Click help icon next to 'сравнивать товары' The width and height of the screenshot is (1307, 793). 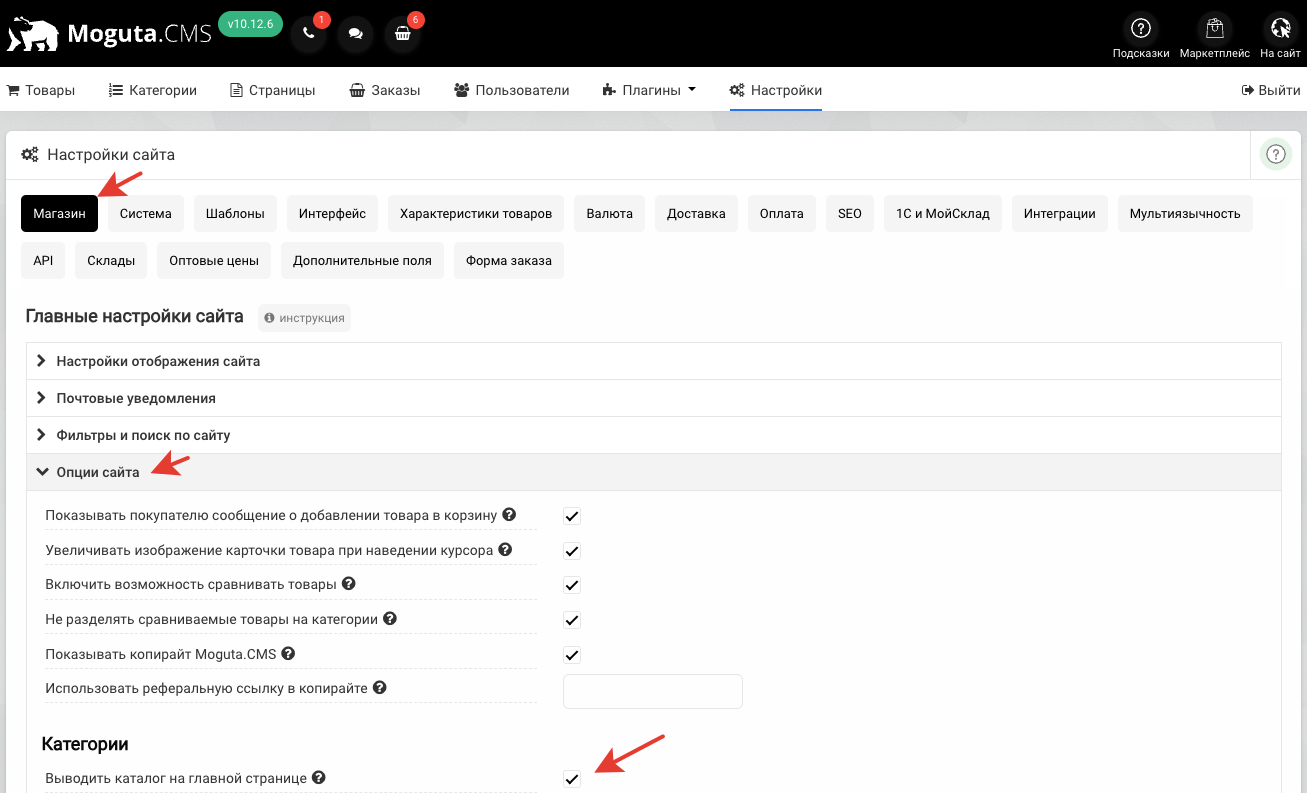[349, 584]
